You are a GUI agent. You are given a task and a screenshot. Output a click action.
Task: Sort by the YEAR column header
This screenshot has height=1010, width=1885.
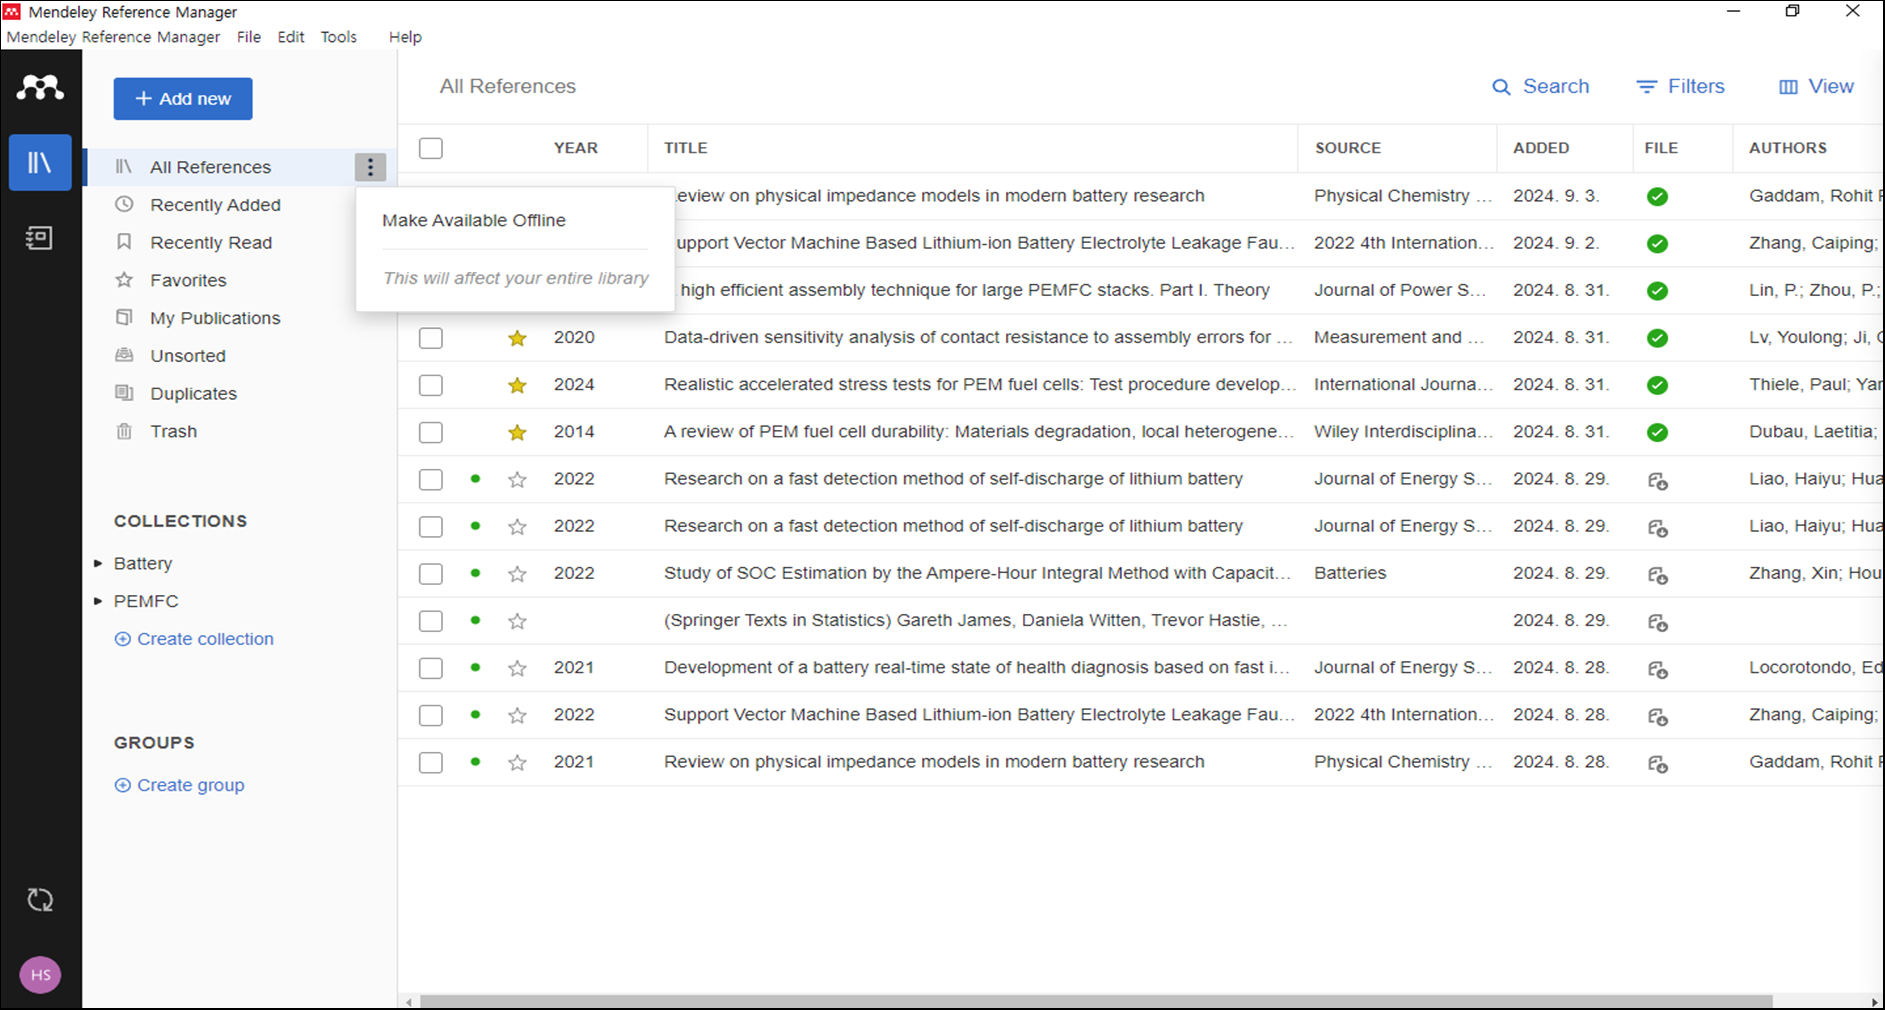(576, 148)
